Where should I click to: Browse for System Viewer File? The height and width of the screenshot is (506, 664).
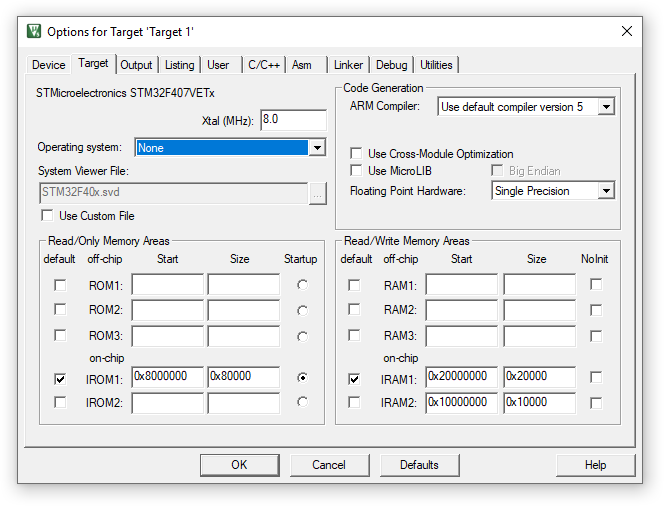click(x=318, y=194)
